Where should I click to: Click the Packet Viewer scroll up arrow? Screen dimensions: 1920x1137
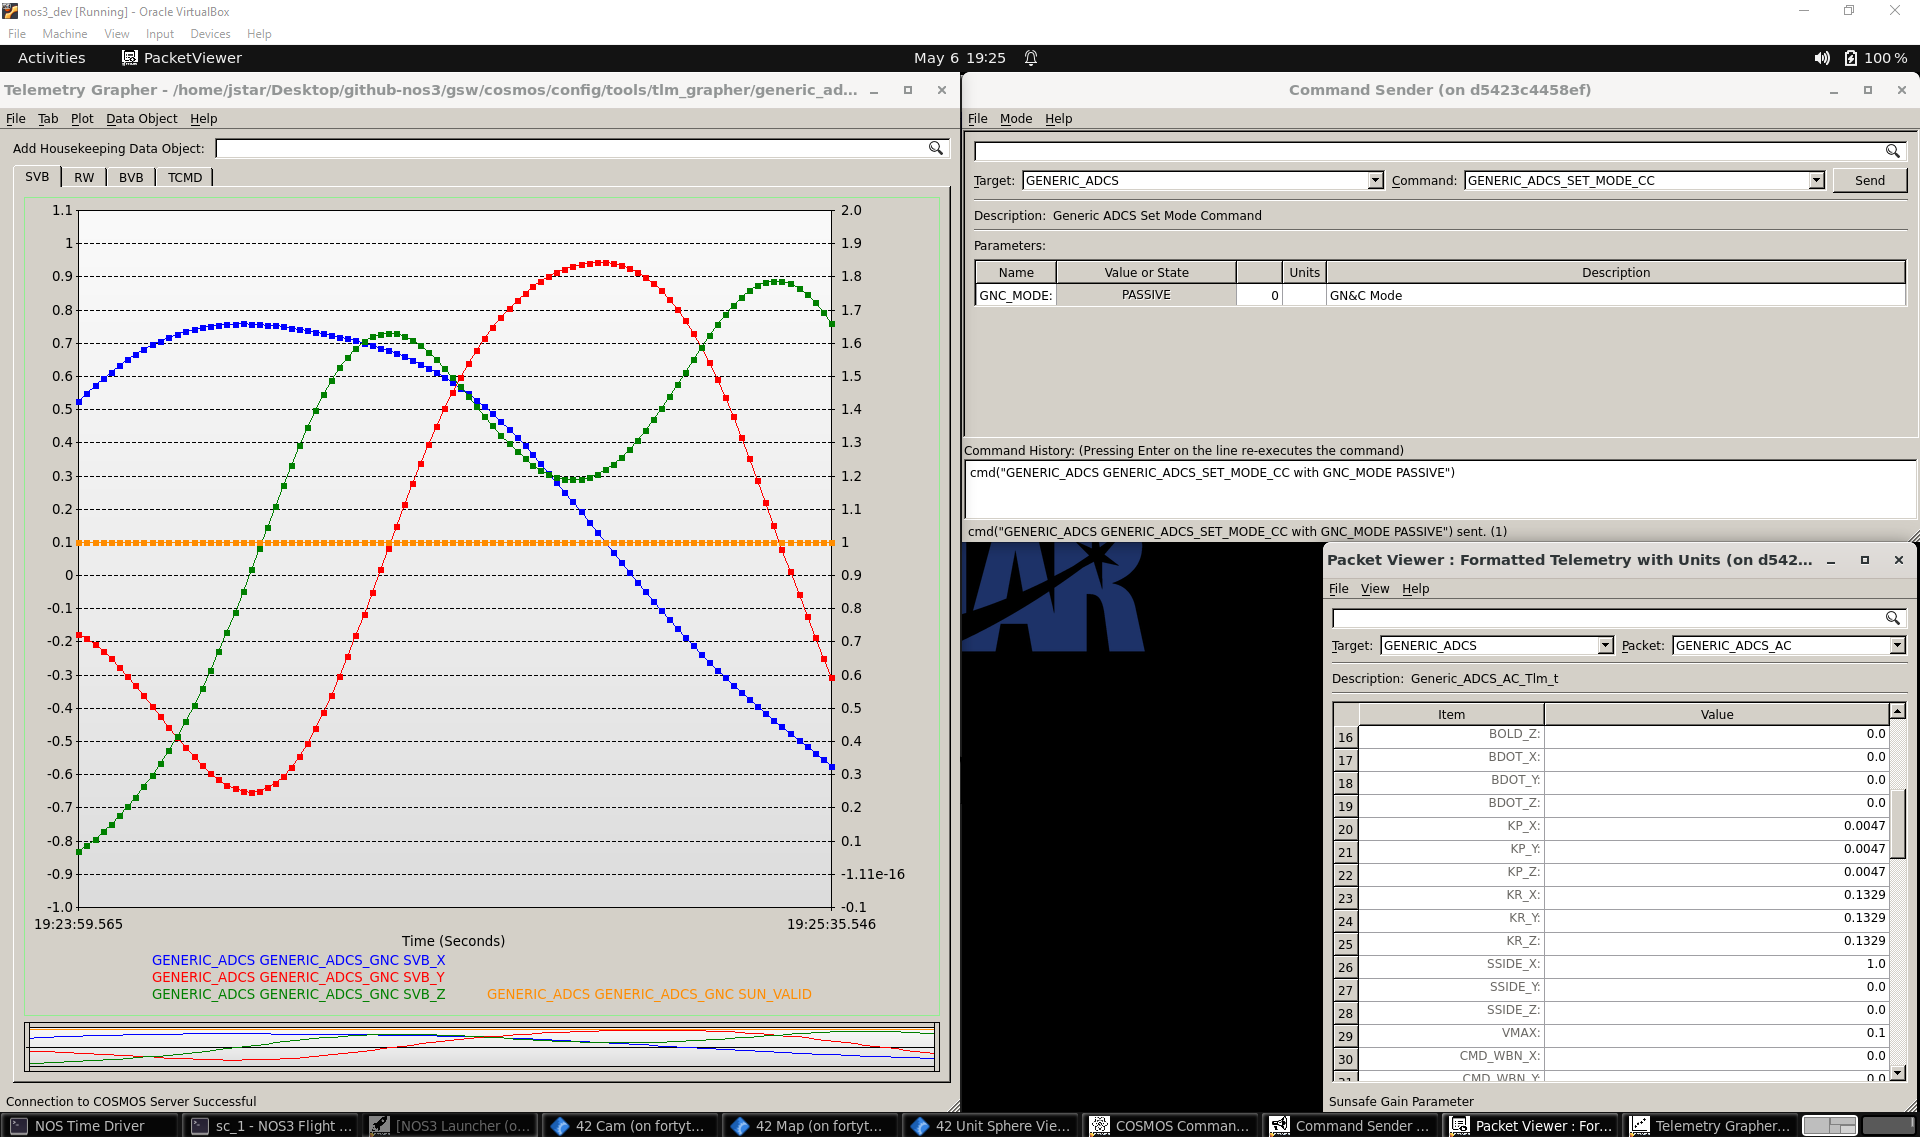[x=1898, y=711]
